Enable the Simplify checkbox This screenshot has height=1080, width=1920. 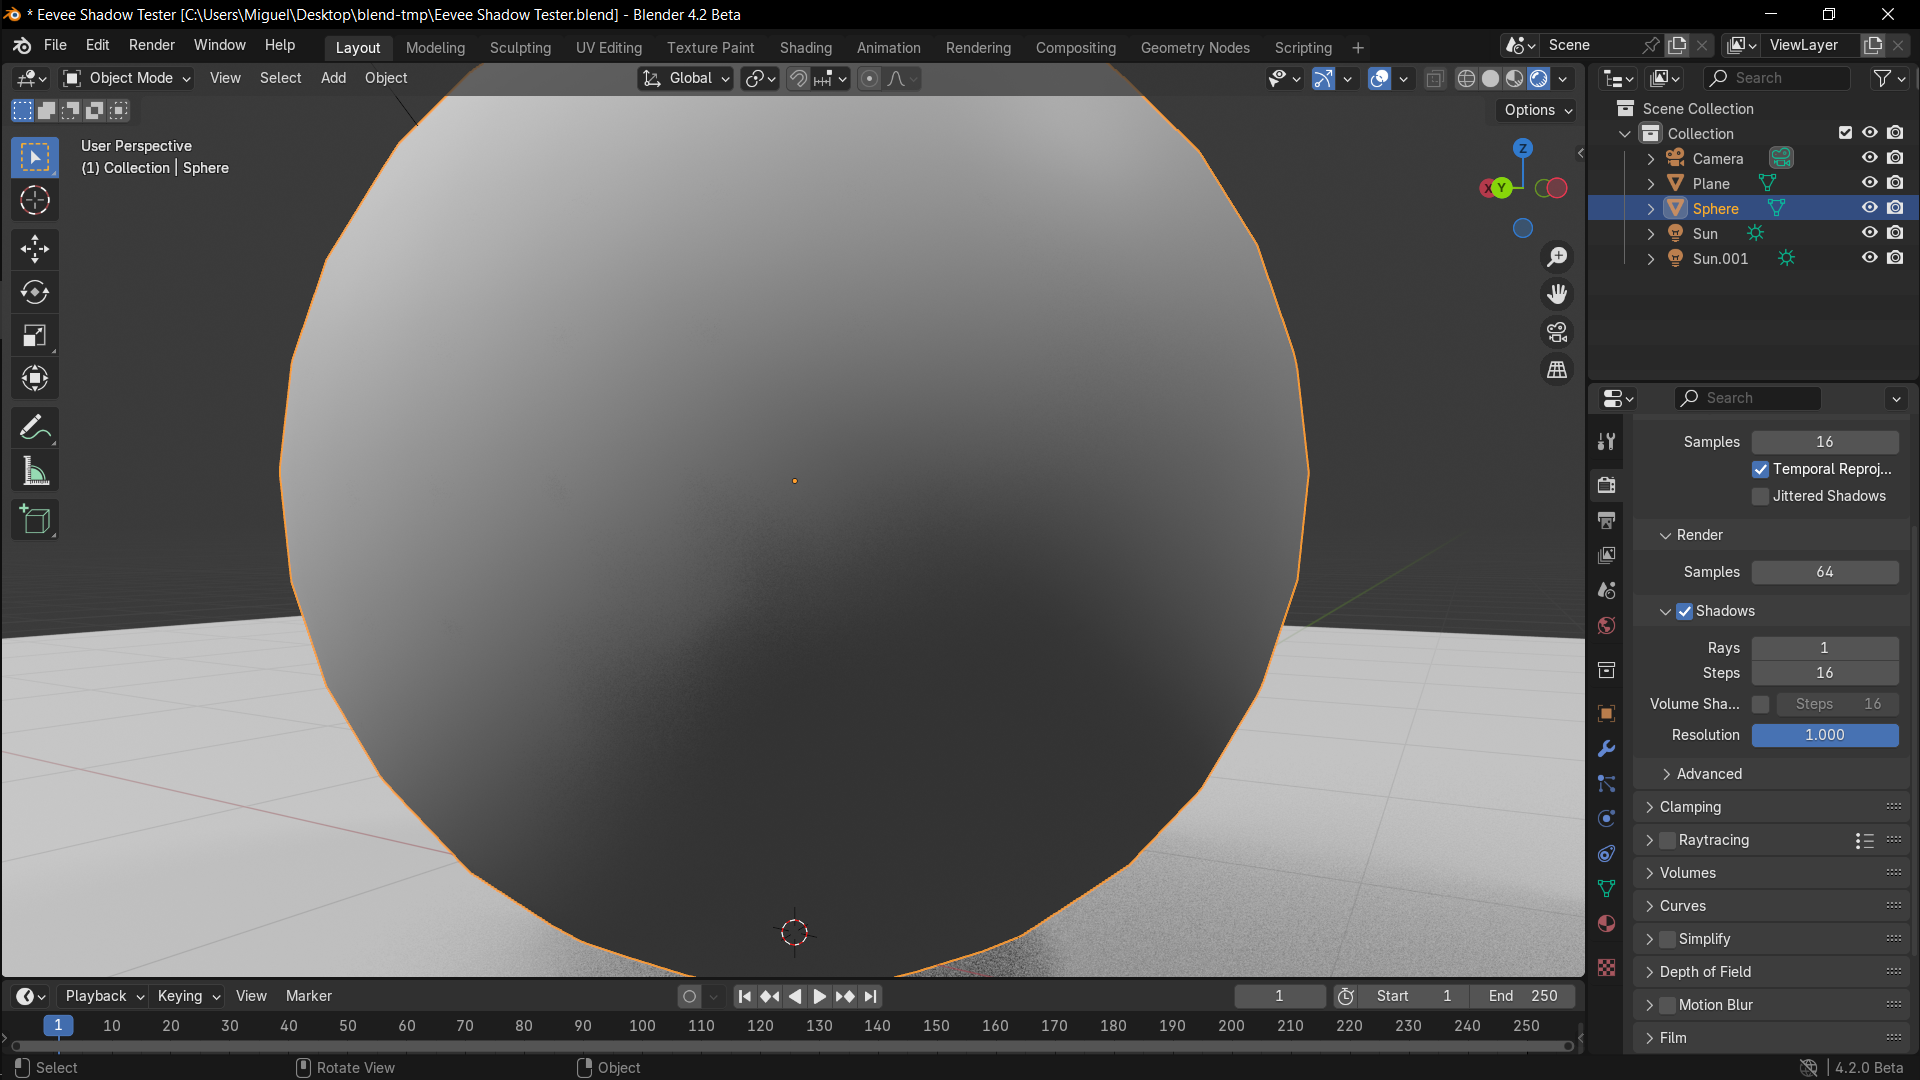click(1667, 939)
